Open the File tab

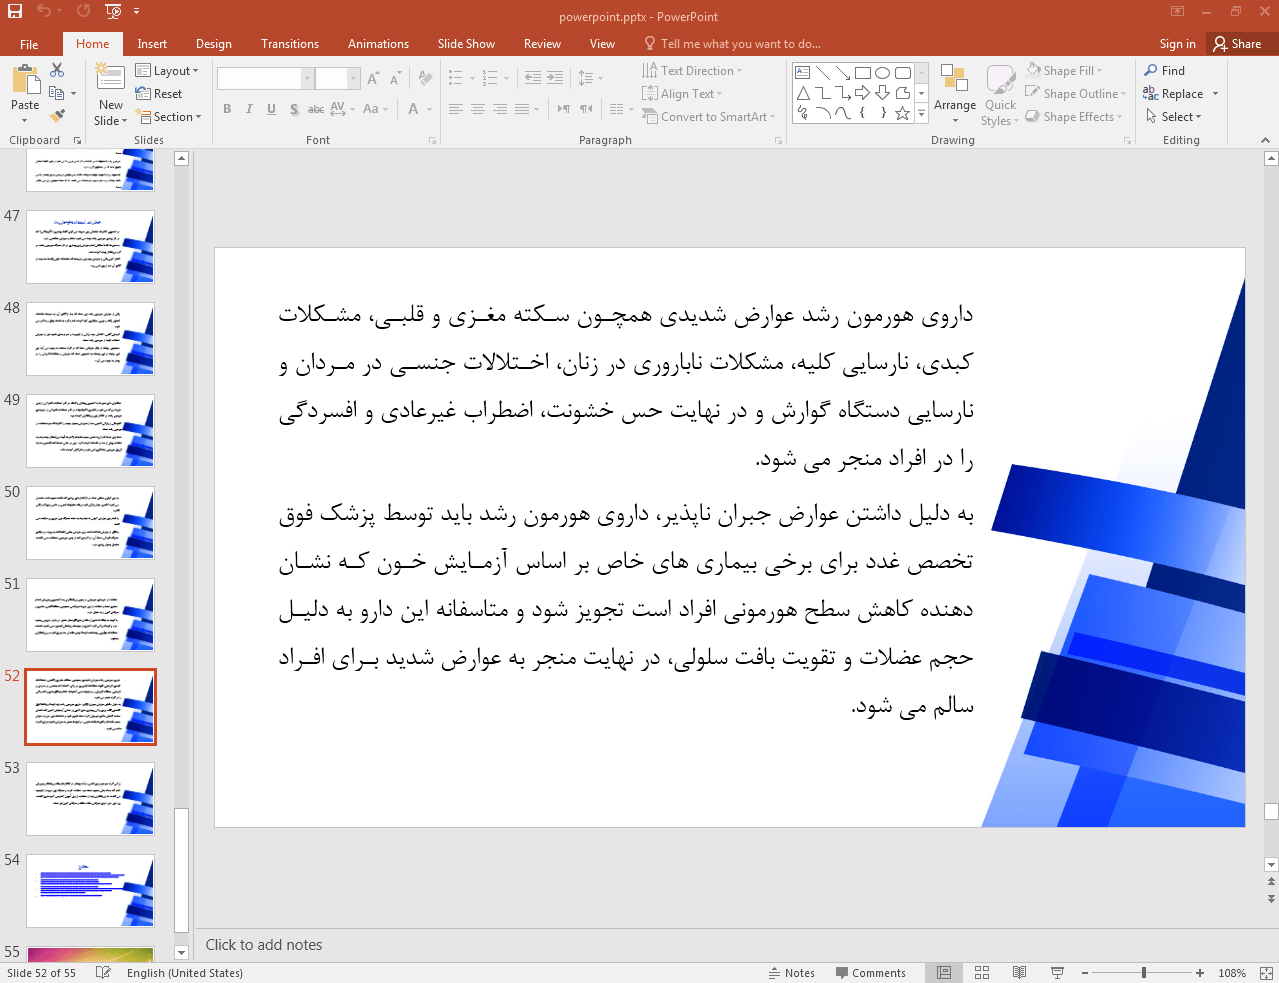(x=29, y=44)
